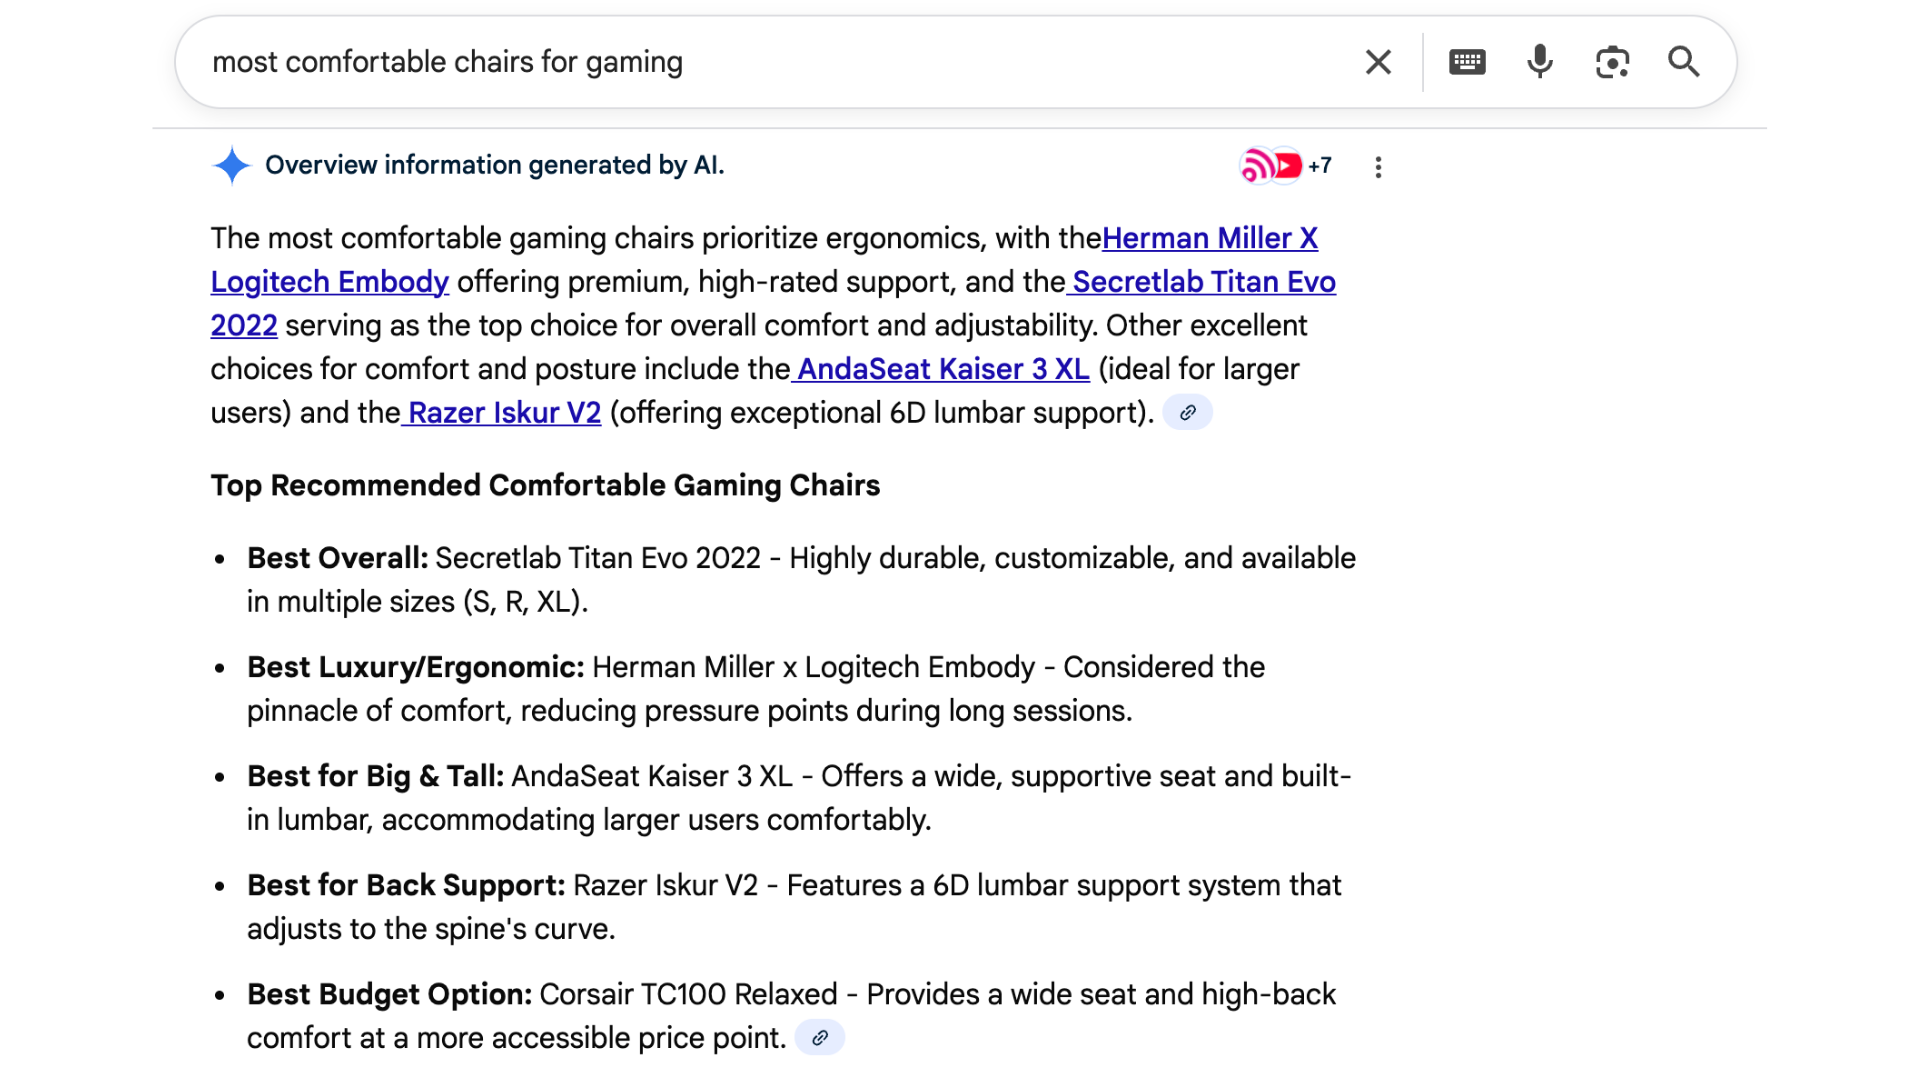Visit the Razer Iskur V2 link
Screen dimensions: 1920x1080
[x=503, y=413]
